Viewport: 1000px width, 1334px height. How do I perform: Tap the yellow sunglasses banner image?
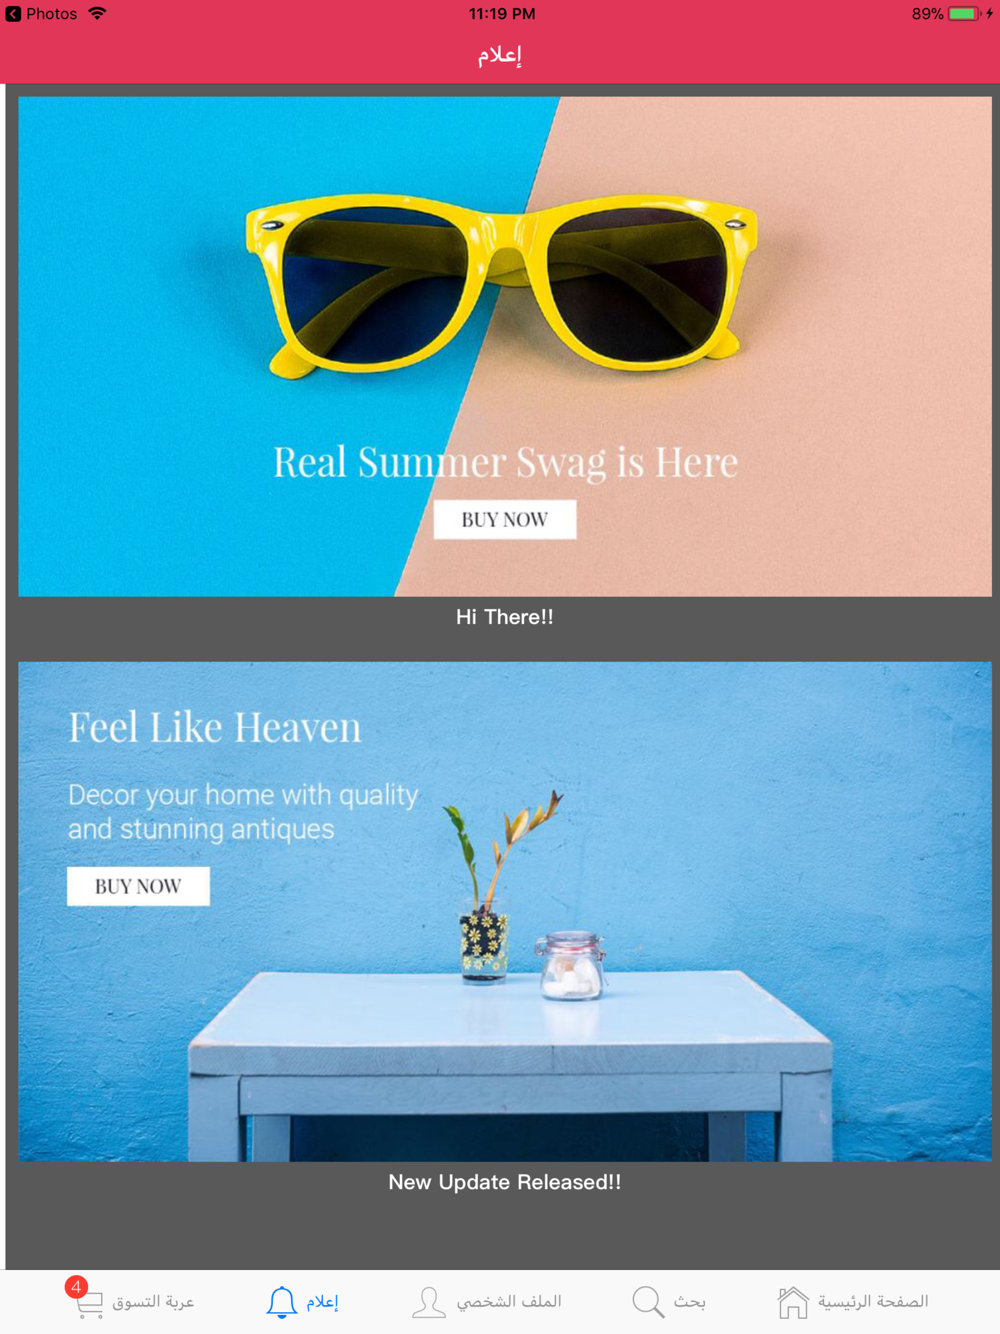tap(505, 346)
